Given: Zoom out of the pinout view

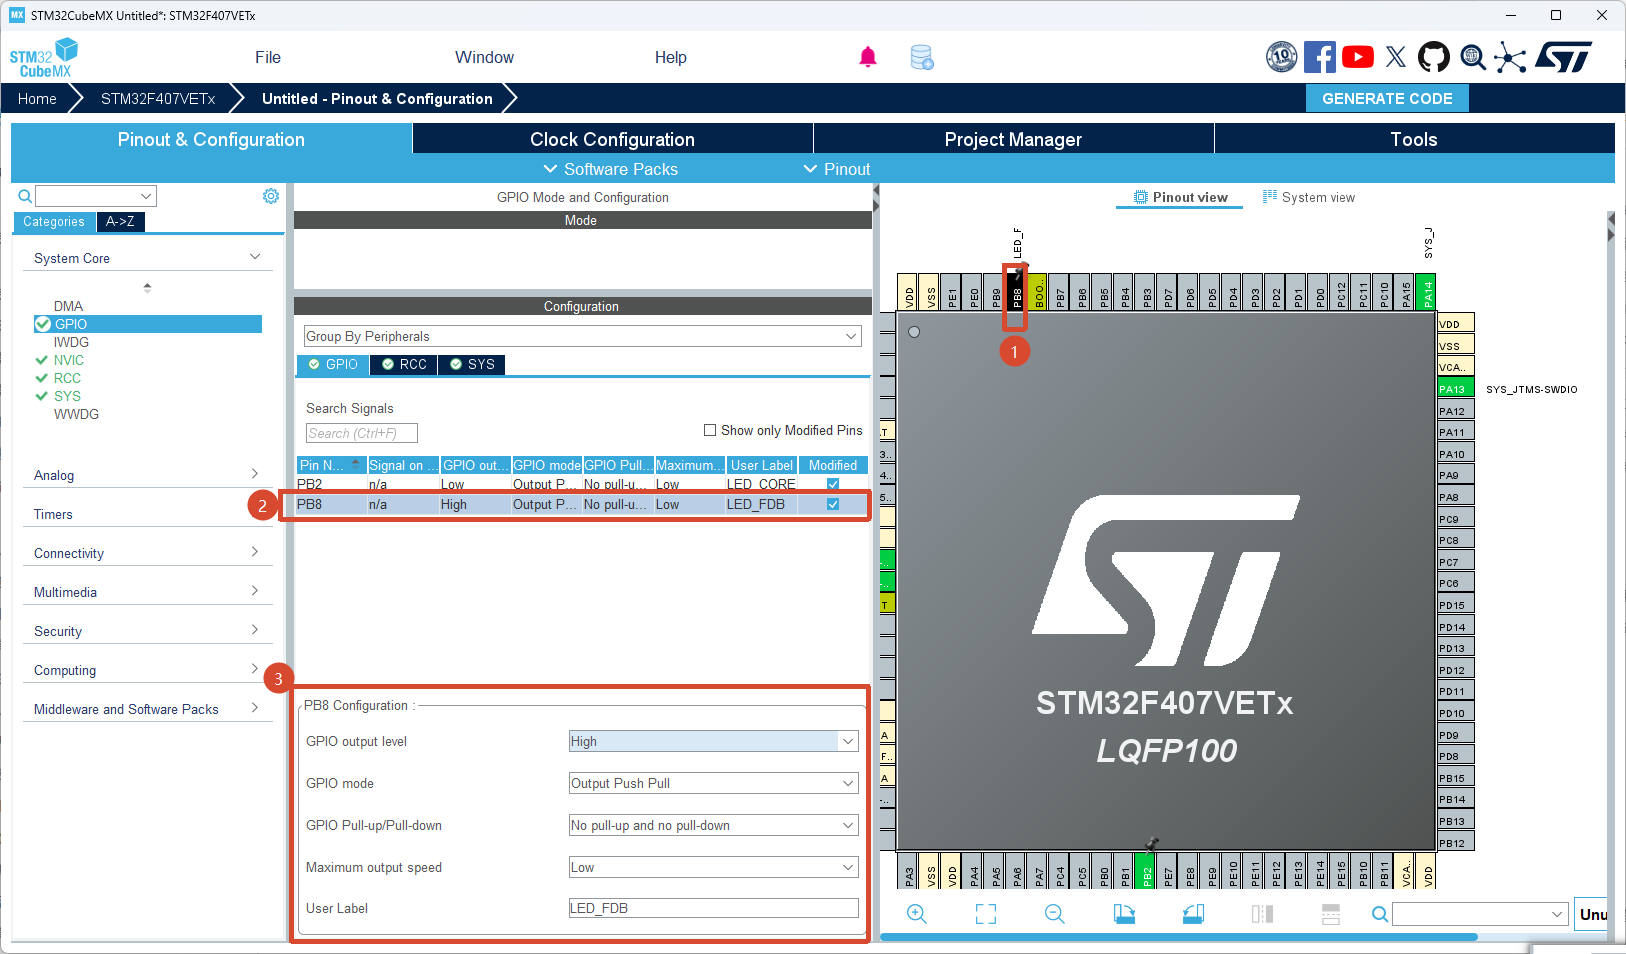Looking at the screenshot, I should (1055, 914).
